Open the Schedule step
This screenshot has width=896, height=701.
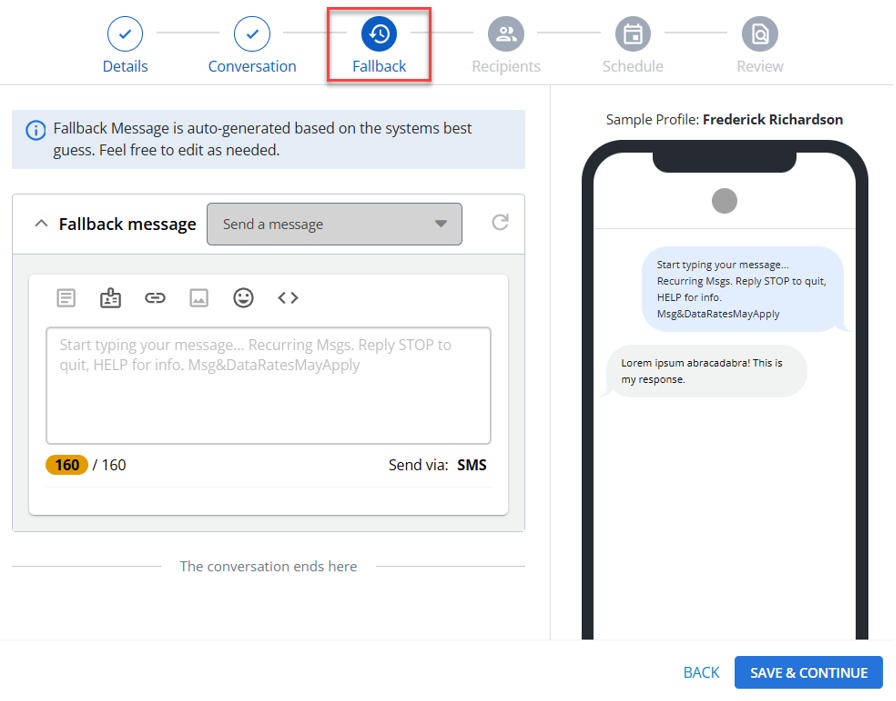pos(633,46)
